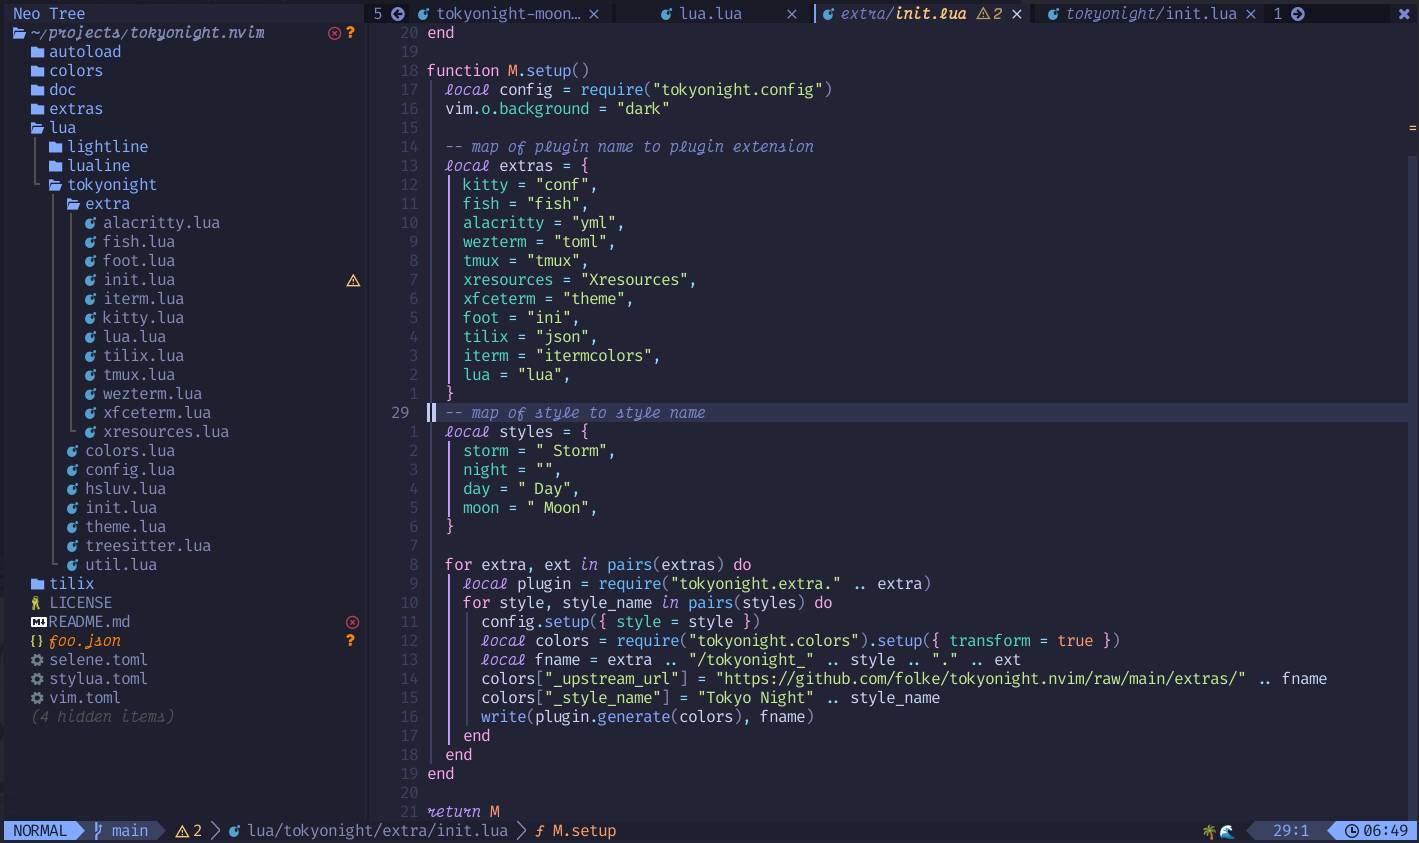The height and width of the screenshot is (843, 1419).
Task: Click M.setup in the breadcrumb statusline
Action: pos(584,831)
